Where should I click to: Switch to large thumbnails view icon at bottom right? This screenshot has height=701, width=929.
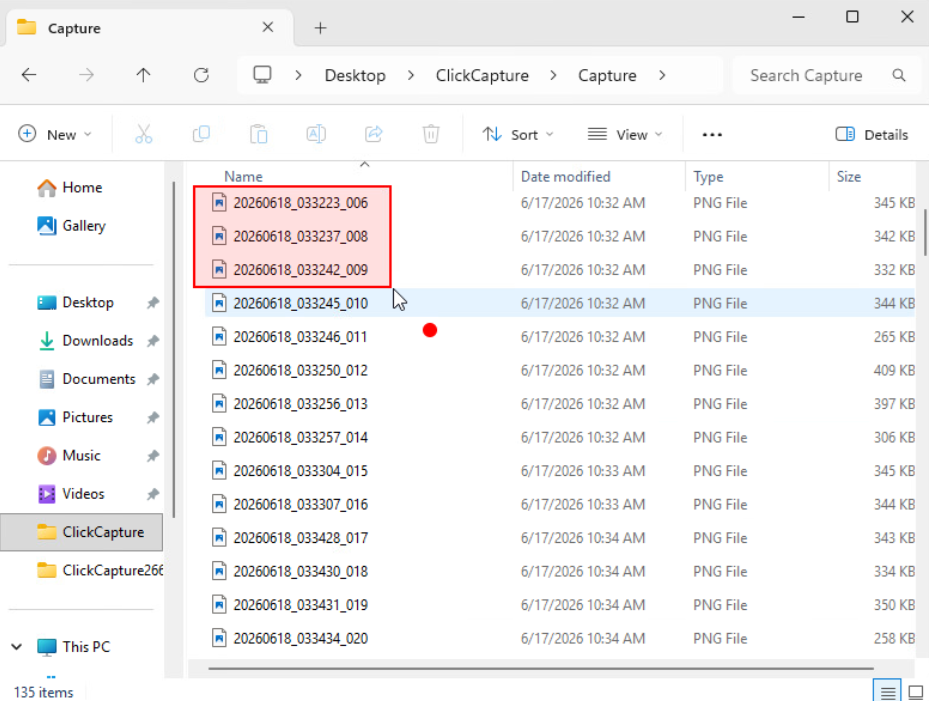(x=915, y=692)
